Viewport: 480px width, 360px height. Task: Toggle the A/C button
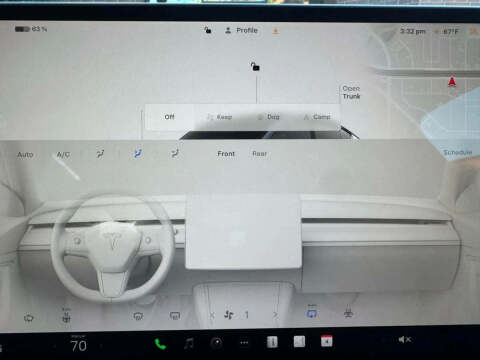63,155
